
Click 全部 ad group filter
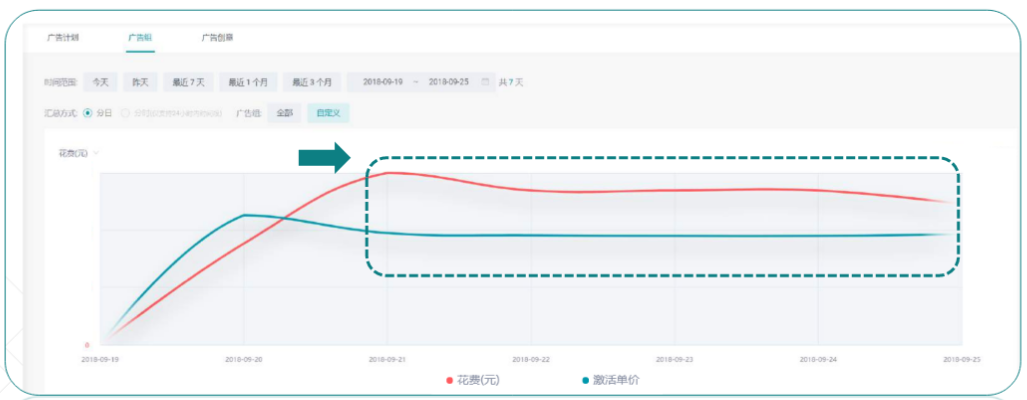click(285, 113)
